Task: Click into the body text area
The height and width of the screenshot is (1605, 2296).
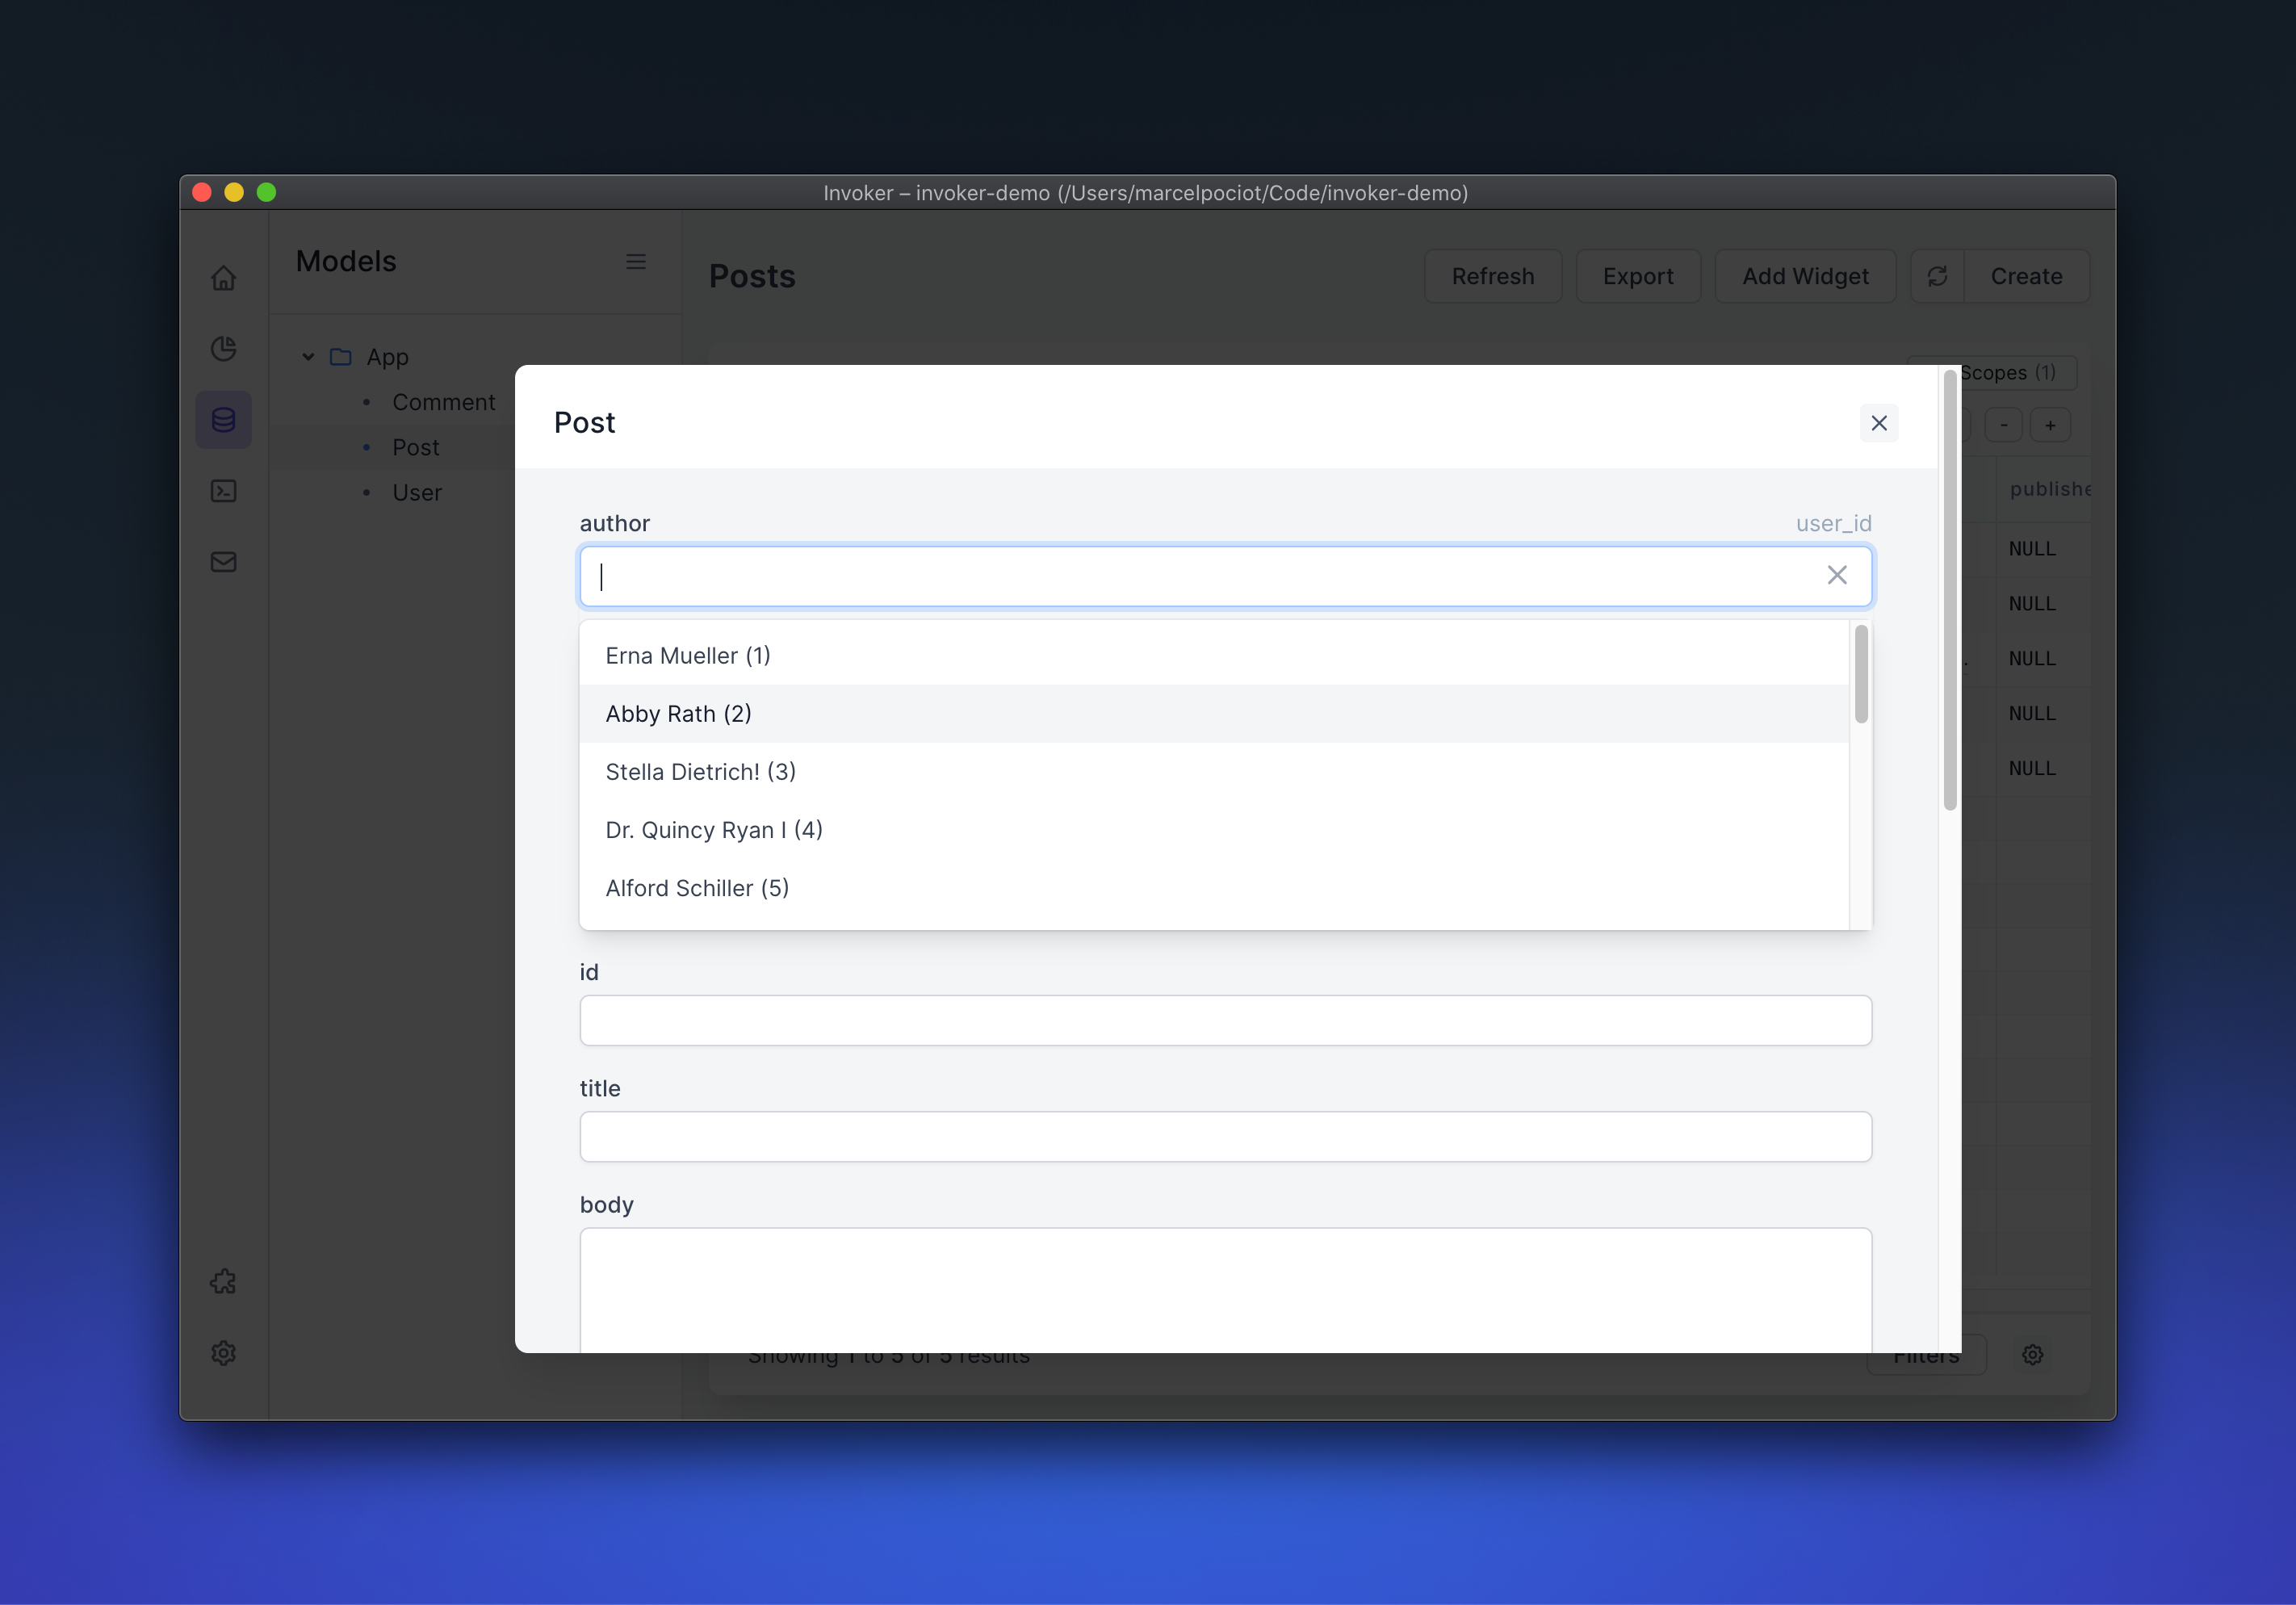Action: [1225, 1290]
